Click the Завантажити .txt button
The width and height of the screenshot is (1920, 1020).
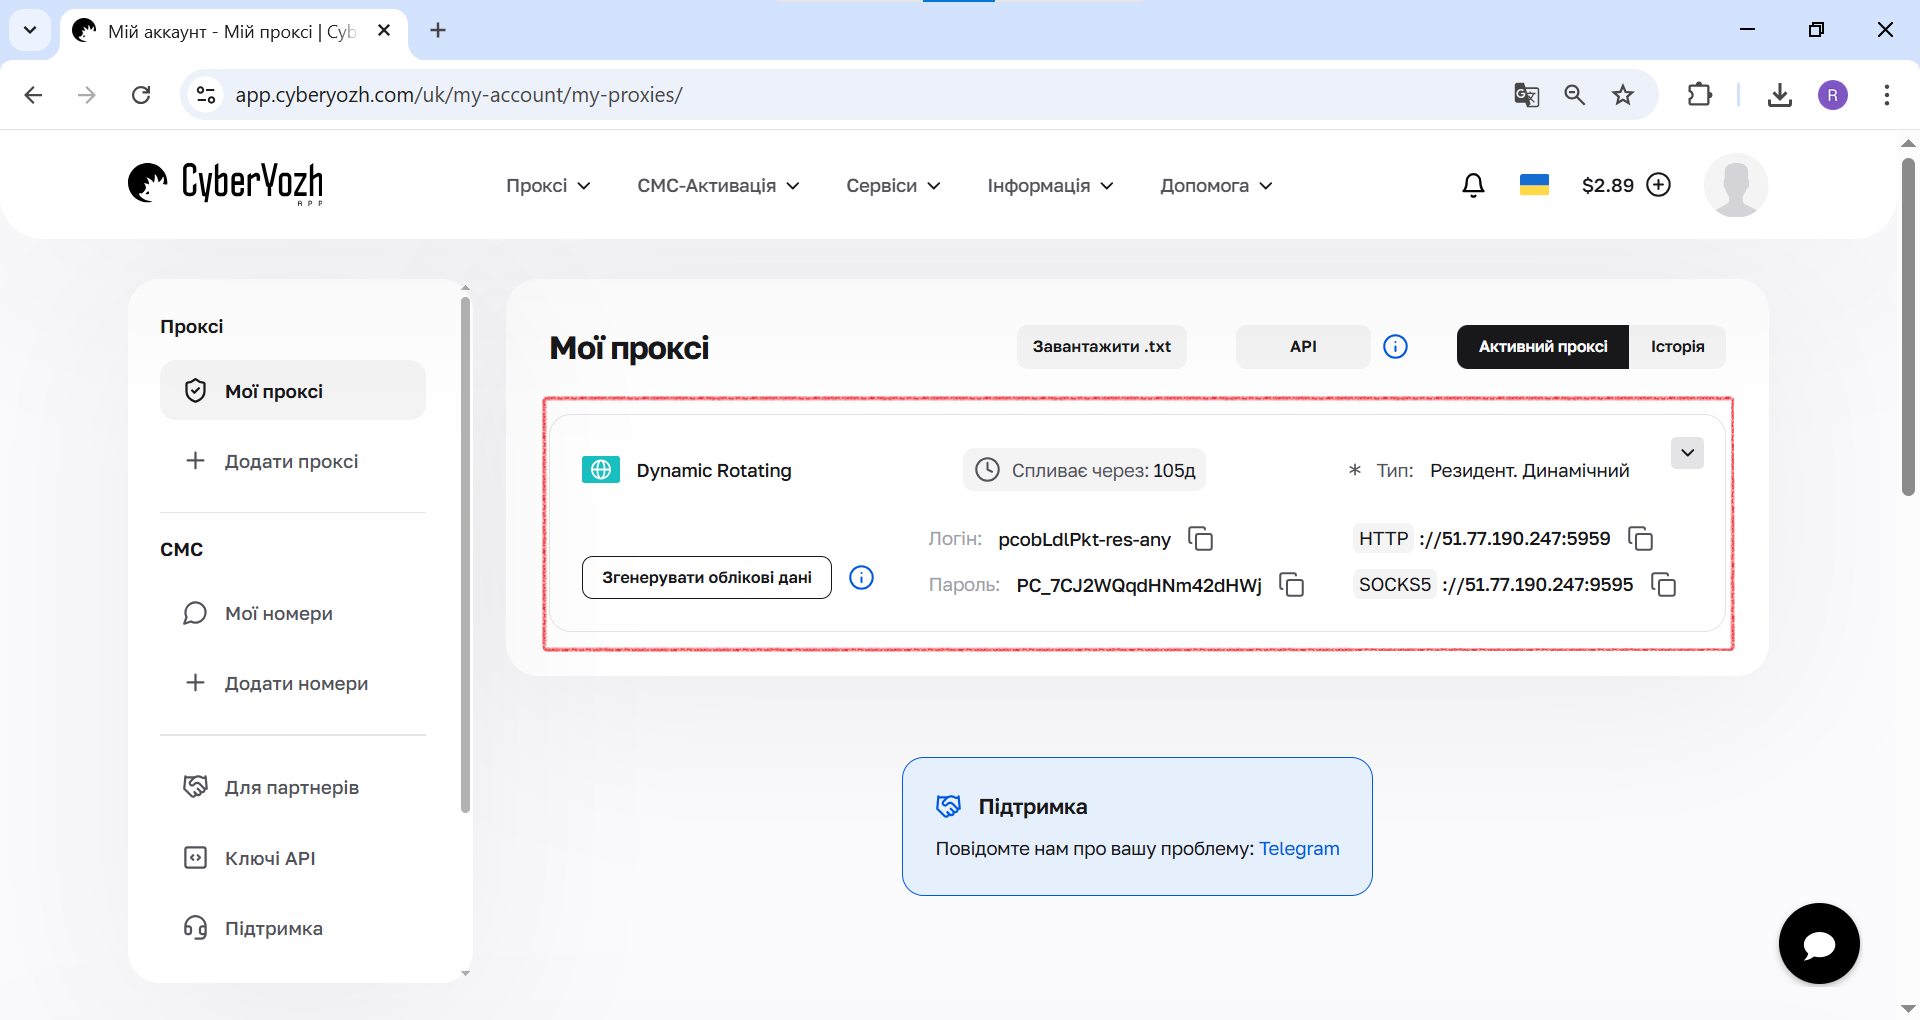1101,347
